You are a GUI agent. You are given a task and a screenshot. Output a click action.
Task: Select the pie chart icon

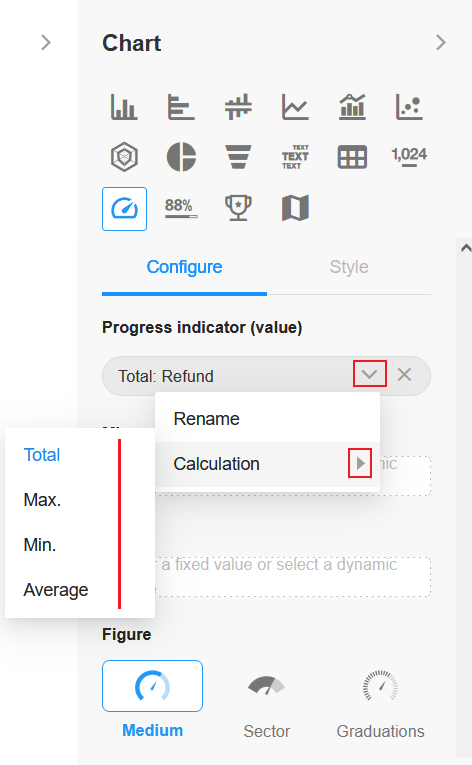[x=181, y=157]
